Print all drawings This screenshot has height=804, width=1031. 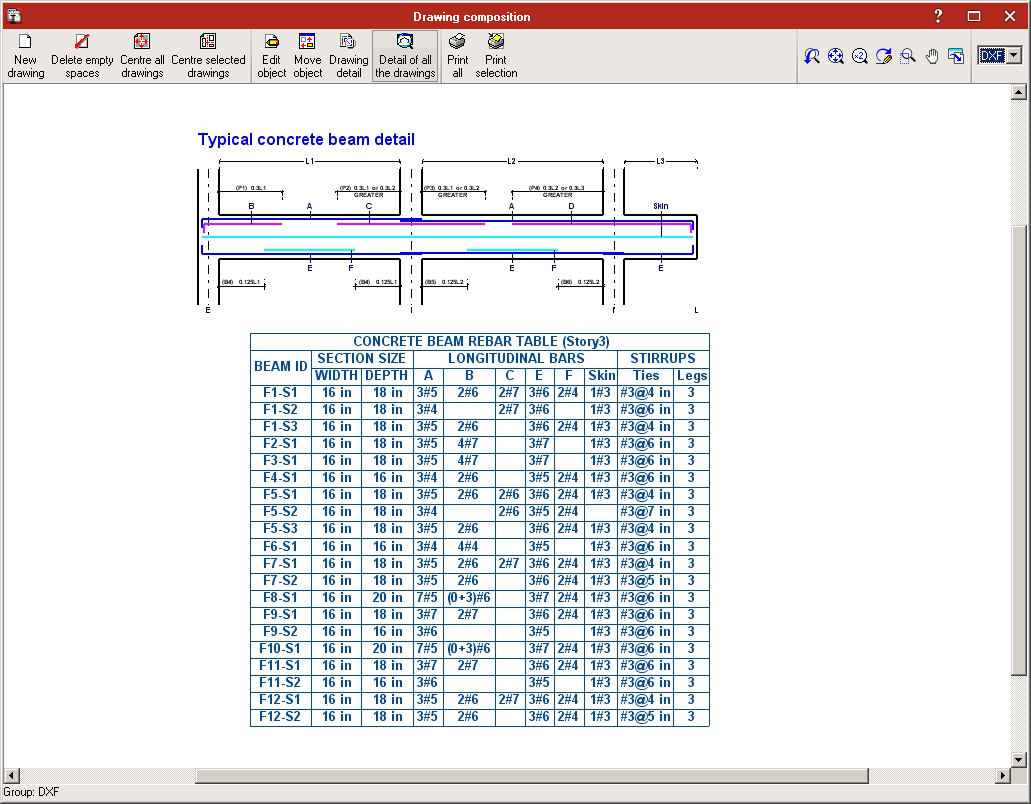[458, 57]
